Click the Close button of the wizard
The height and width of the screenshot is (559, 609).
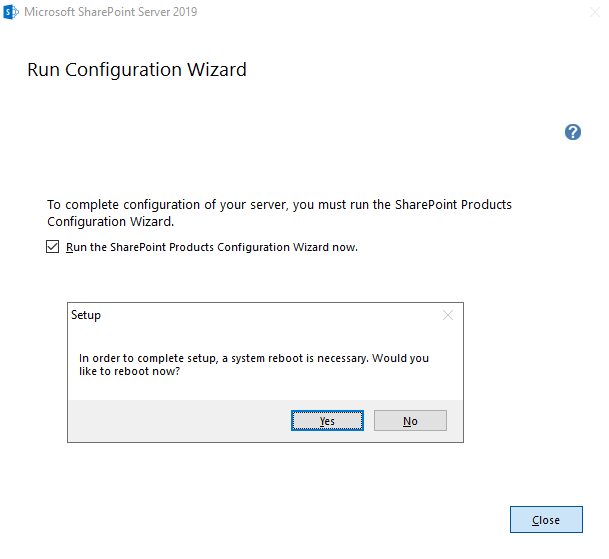pyautogui.click(x=546, y=520)
